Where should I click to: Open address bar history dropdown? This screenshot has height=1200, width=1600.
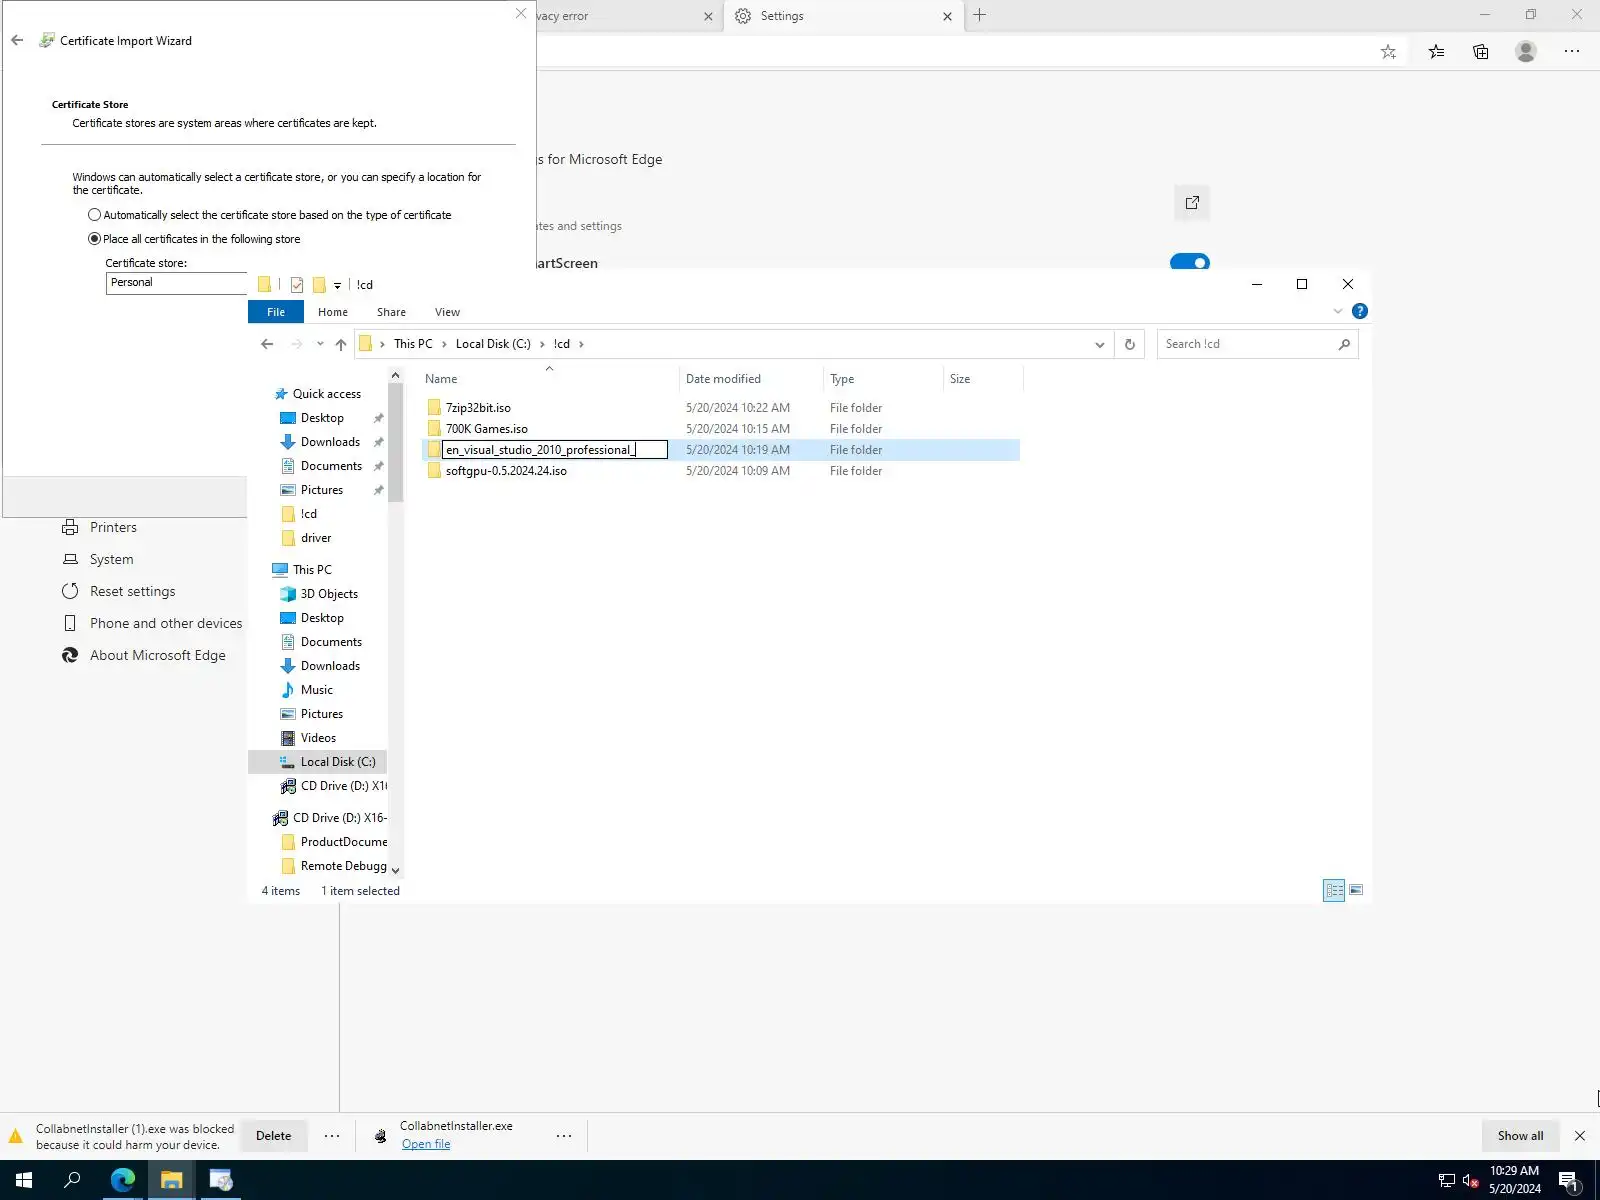click(1100, 344)
